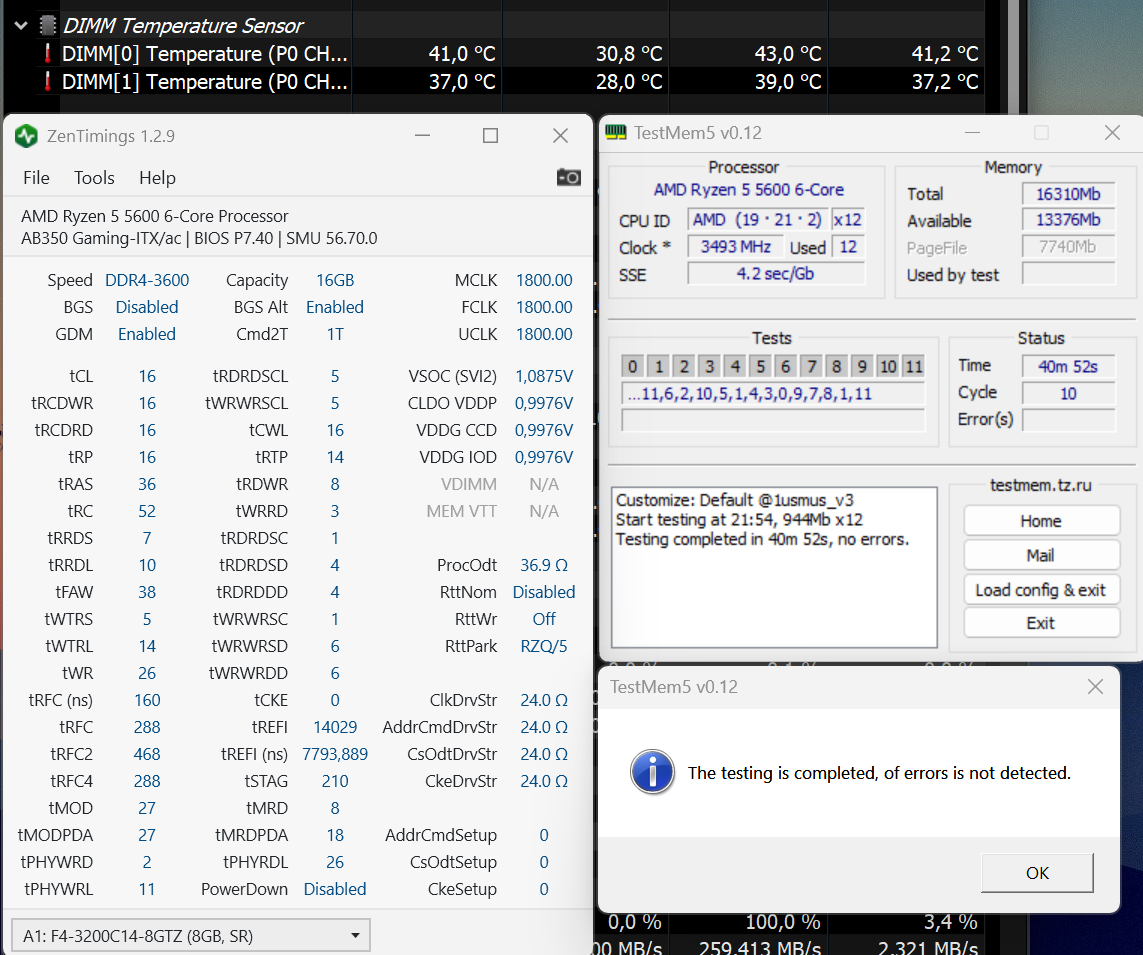Click the tCL value 16
Viewport: 1143px width, 955px height.
pyautogui.click(x=147, y=376)
